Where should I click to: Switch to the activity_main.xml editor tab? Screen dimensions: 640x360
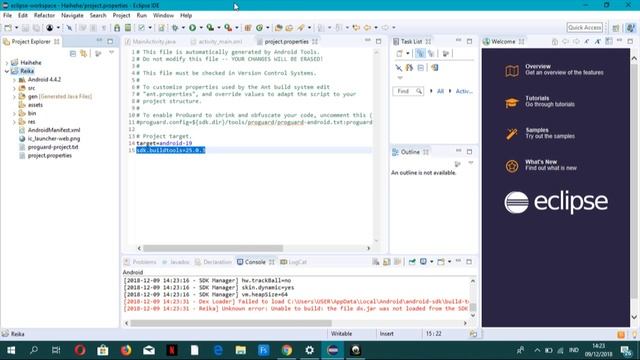217,42
